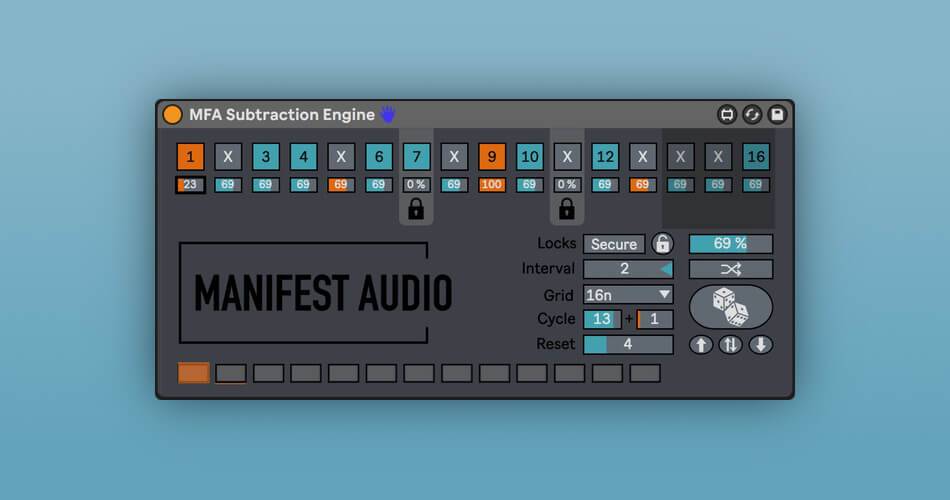Viewport: 950px width, 500px height.
Task: Open the Grid dropdown showing 16n
Action: click(x=628, y=295)
